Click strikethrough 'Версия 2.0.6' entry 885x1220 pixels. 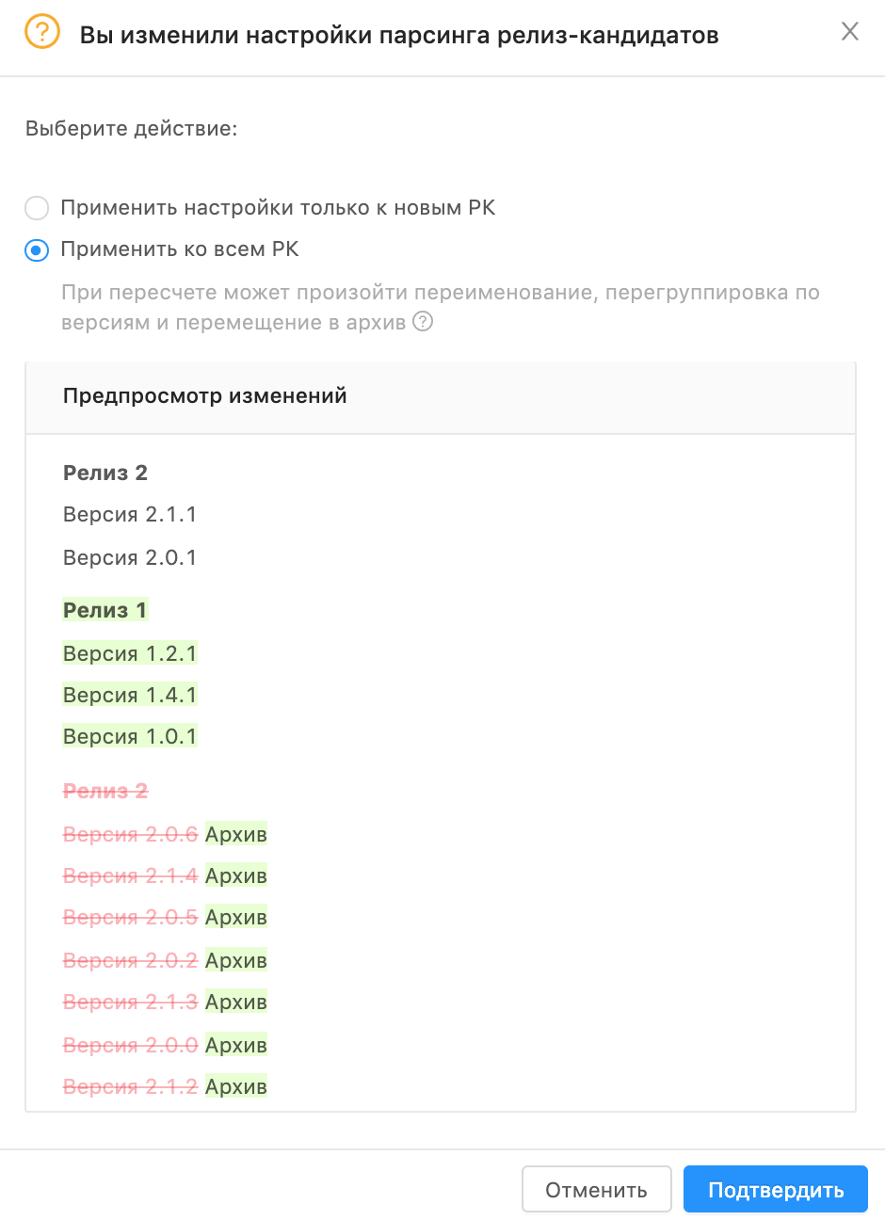130,834
